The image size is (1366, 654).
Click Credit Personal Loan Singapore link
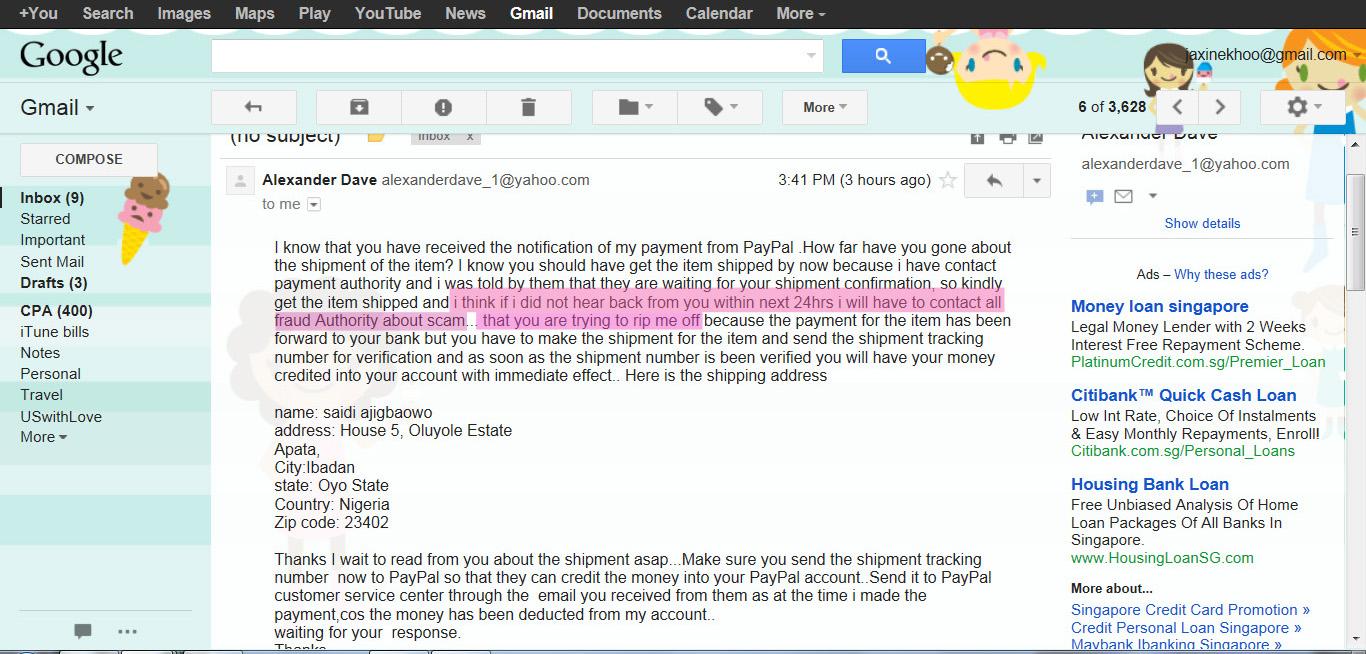1186,628
